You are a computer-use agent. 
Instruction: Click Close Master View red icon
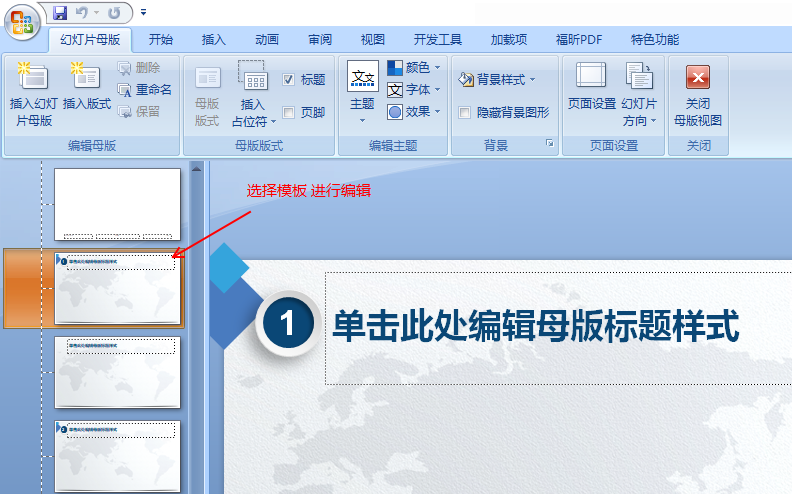(698, 78)
